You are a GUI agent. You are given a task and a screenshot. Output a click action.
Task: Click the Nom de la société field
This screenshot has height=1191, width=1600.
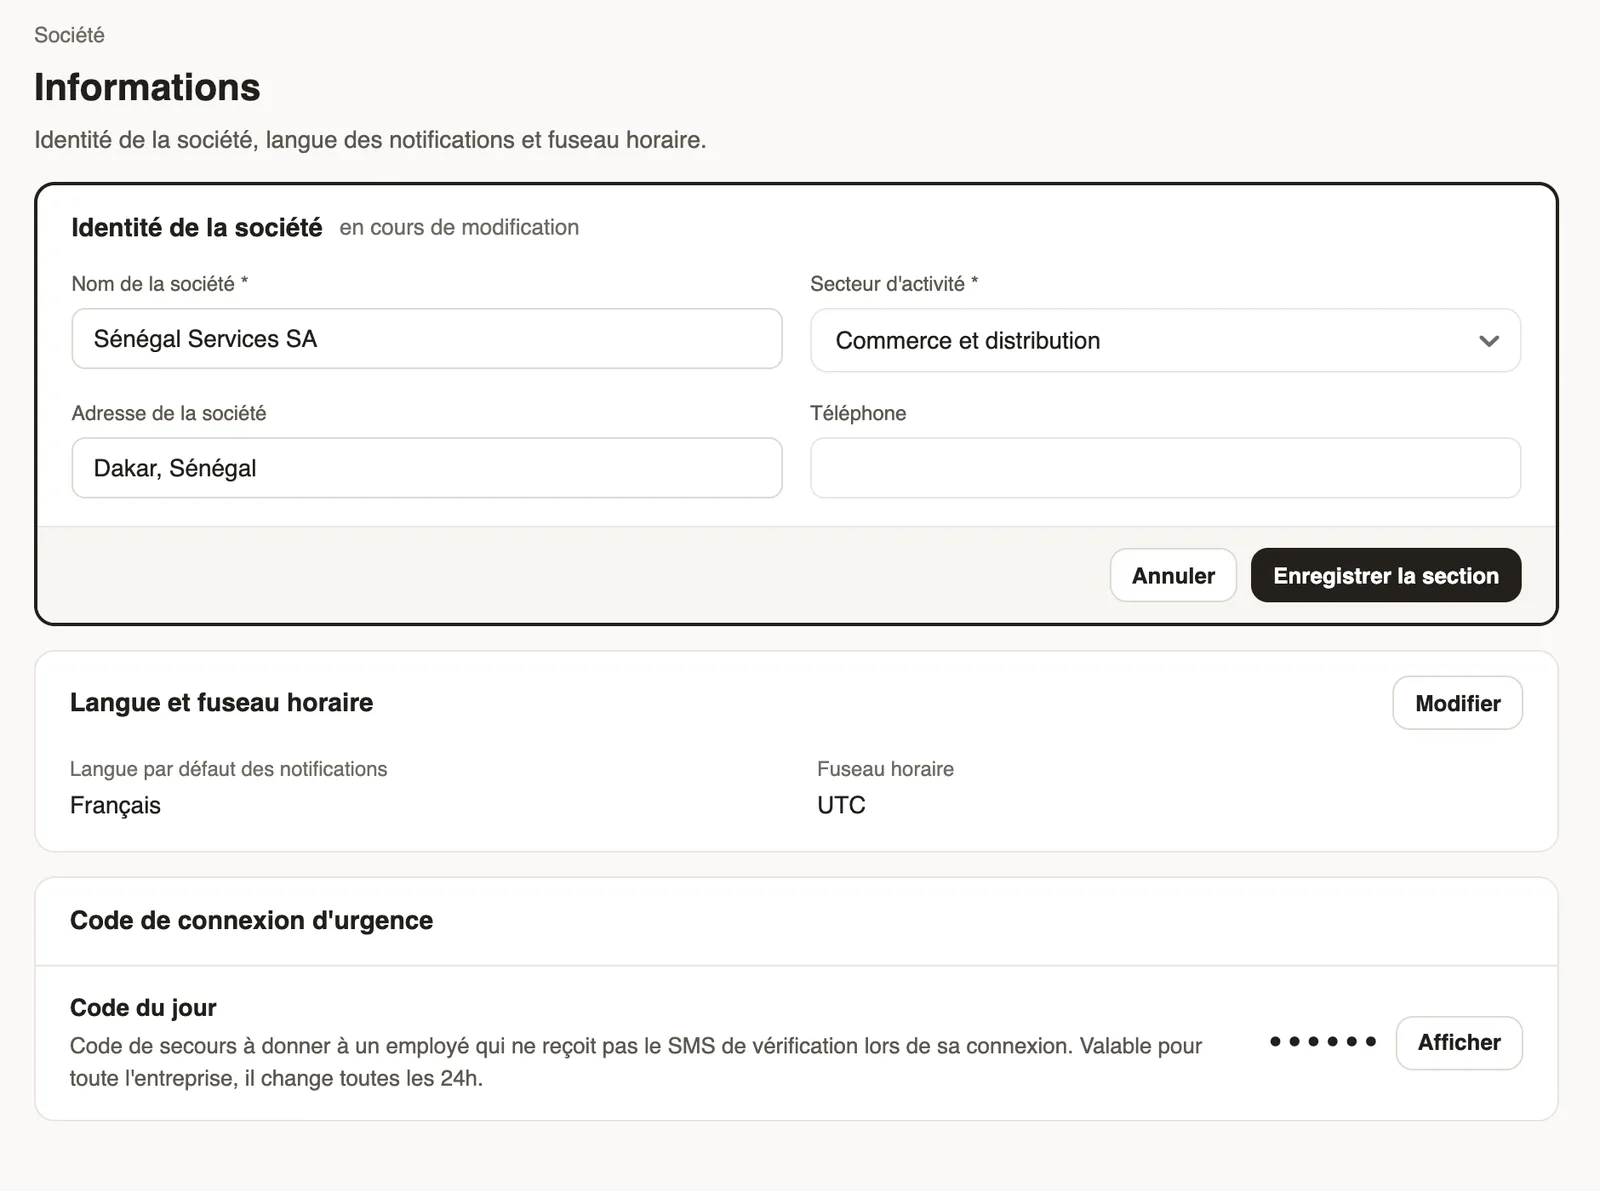(427, 339)
